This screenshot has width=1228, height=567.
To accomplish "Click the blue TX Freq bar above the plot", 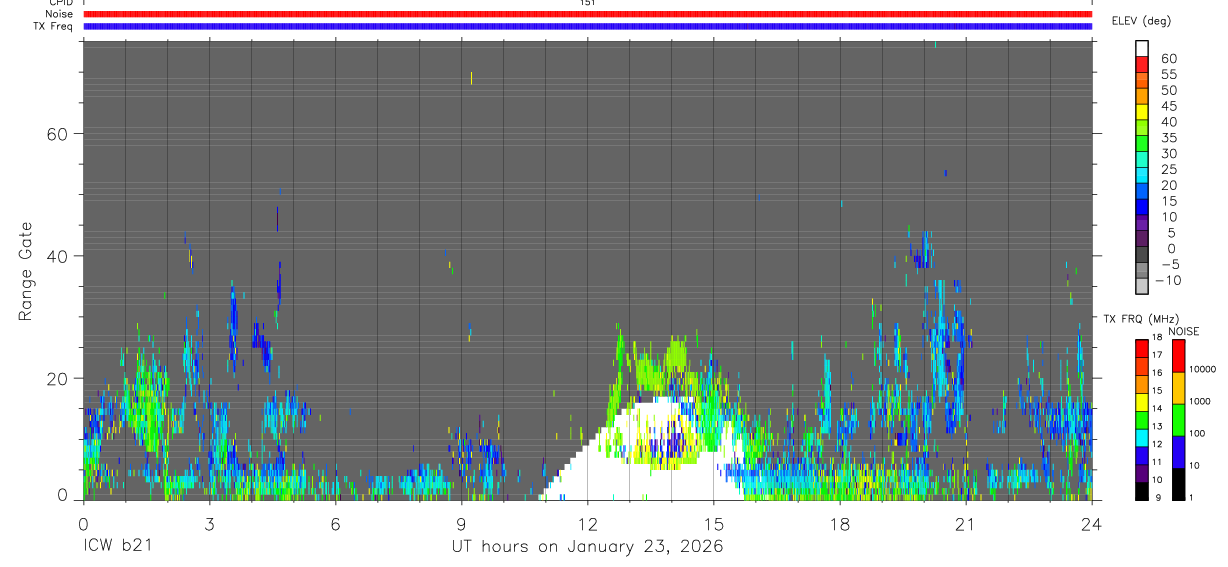I will (x=587, y=26).
